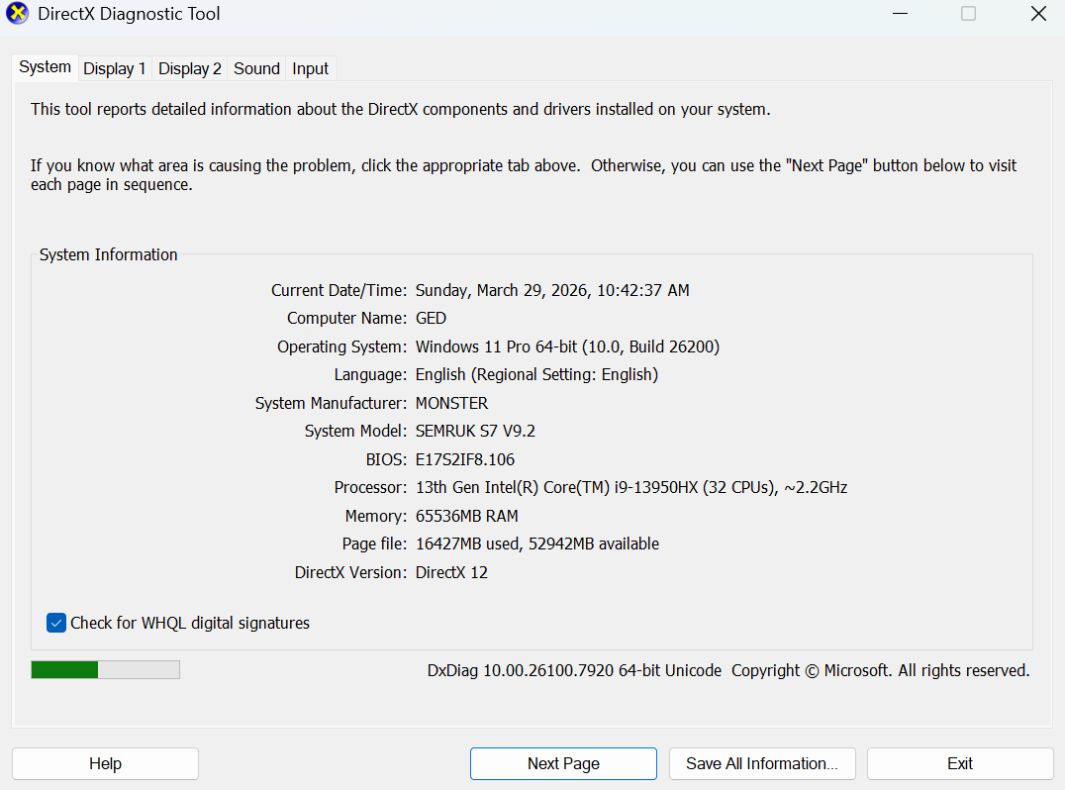
Task: Click Save All Information button
Action: (x=762, y=763)
